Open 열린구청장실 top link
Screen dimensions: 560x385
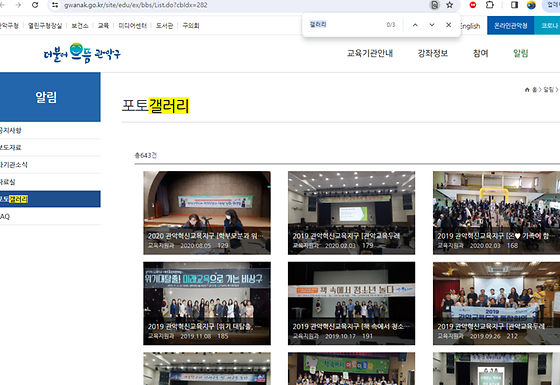pos(45,26)
